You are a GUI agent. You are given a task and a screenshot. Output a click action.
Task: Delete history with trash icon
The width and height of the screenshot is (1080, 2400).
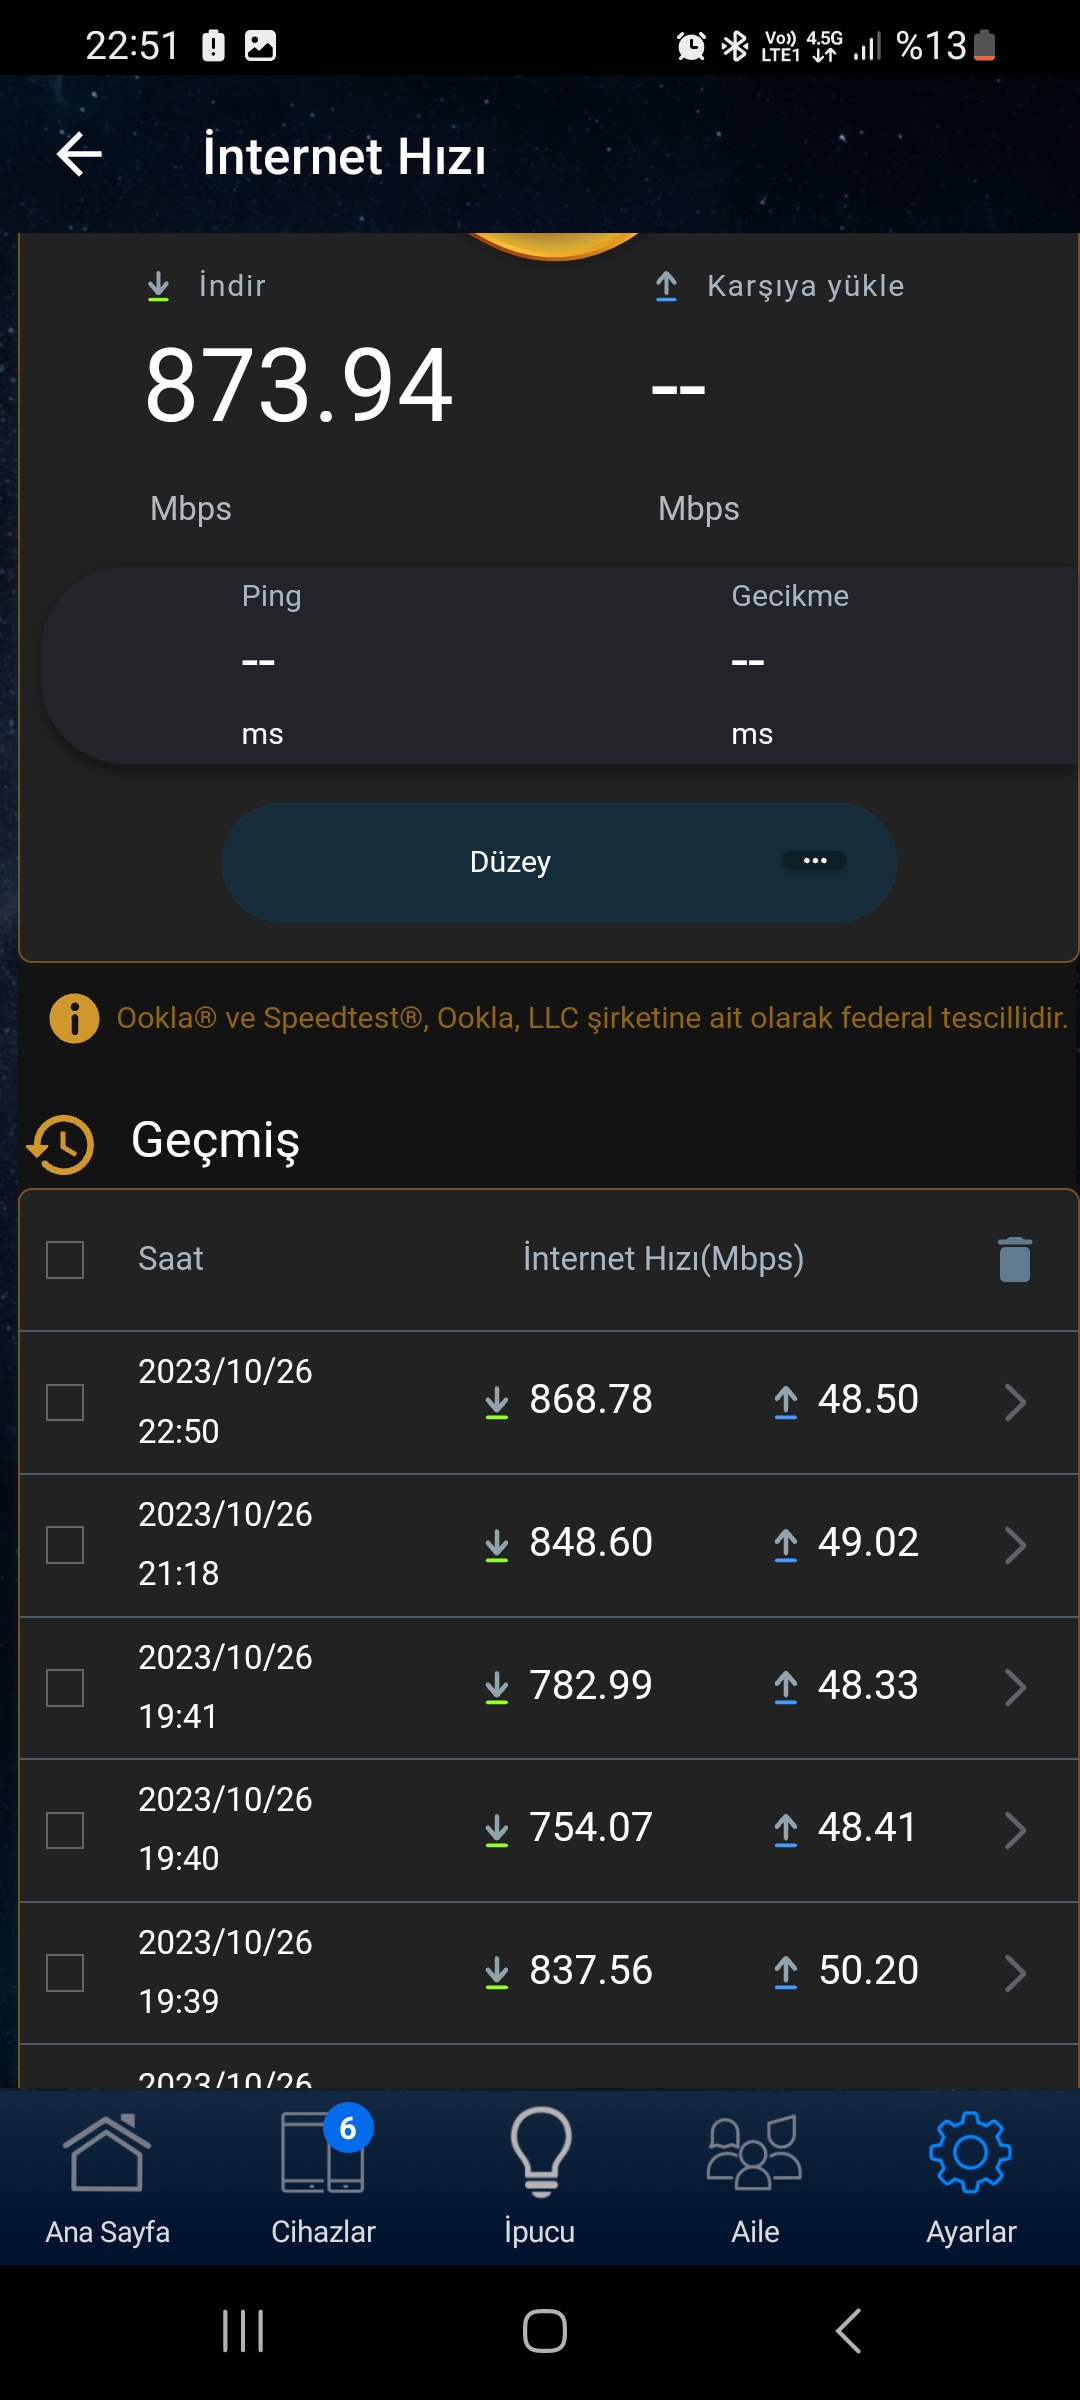(1014, 1259)
